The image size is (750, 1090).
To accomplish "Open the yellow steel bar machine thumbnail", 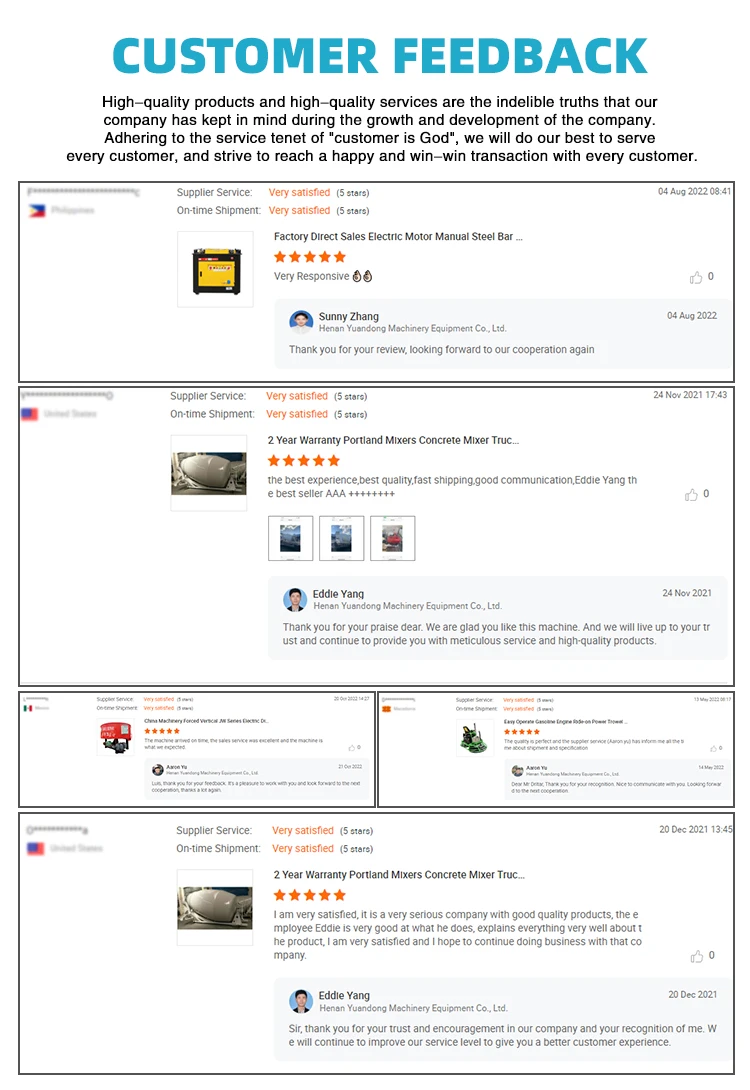I will point(216,270).
